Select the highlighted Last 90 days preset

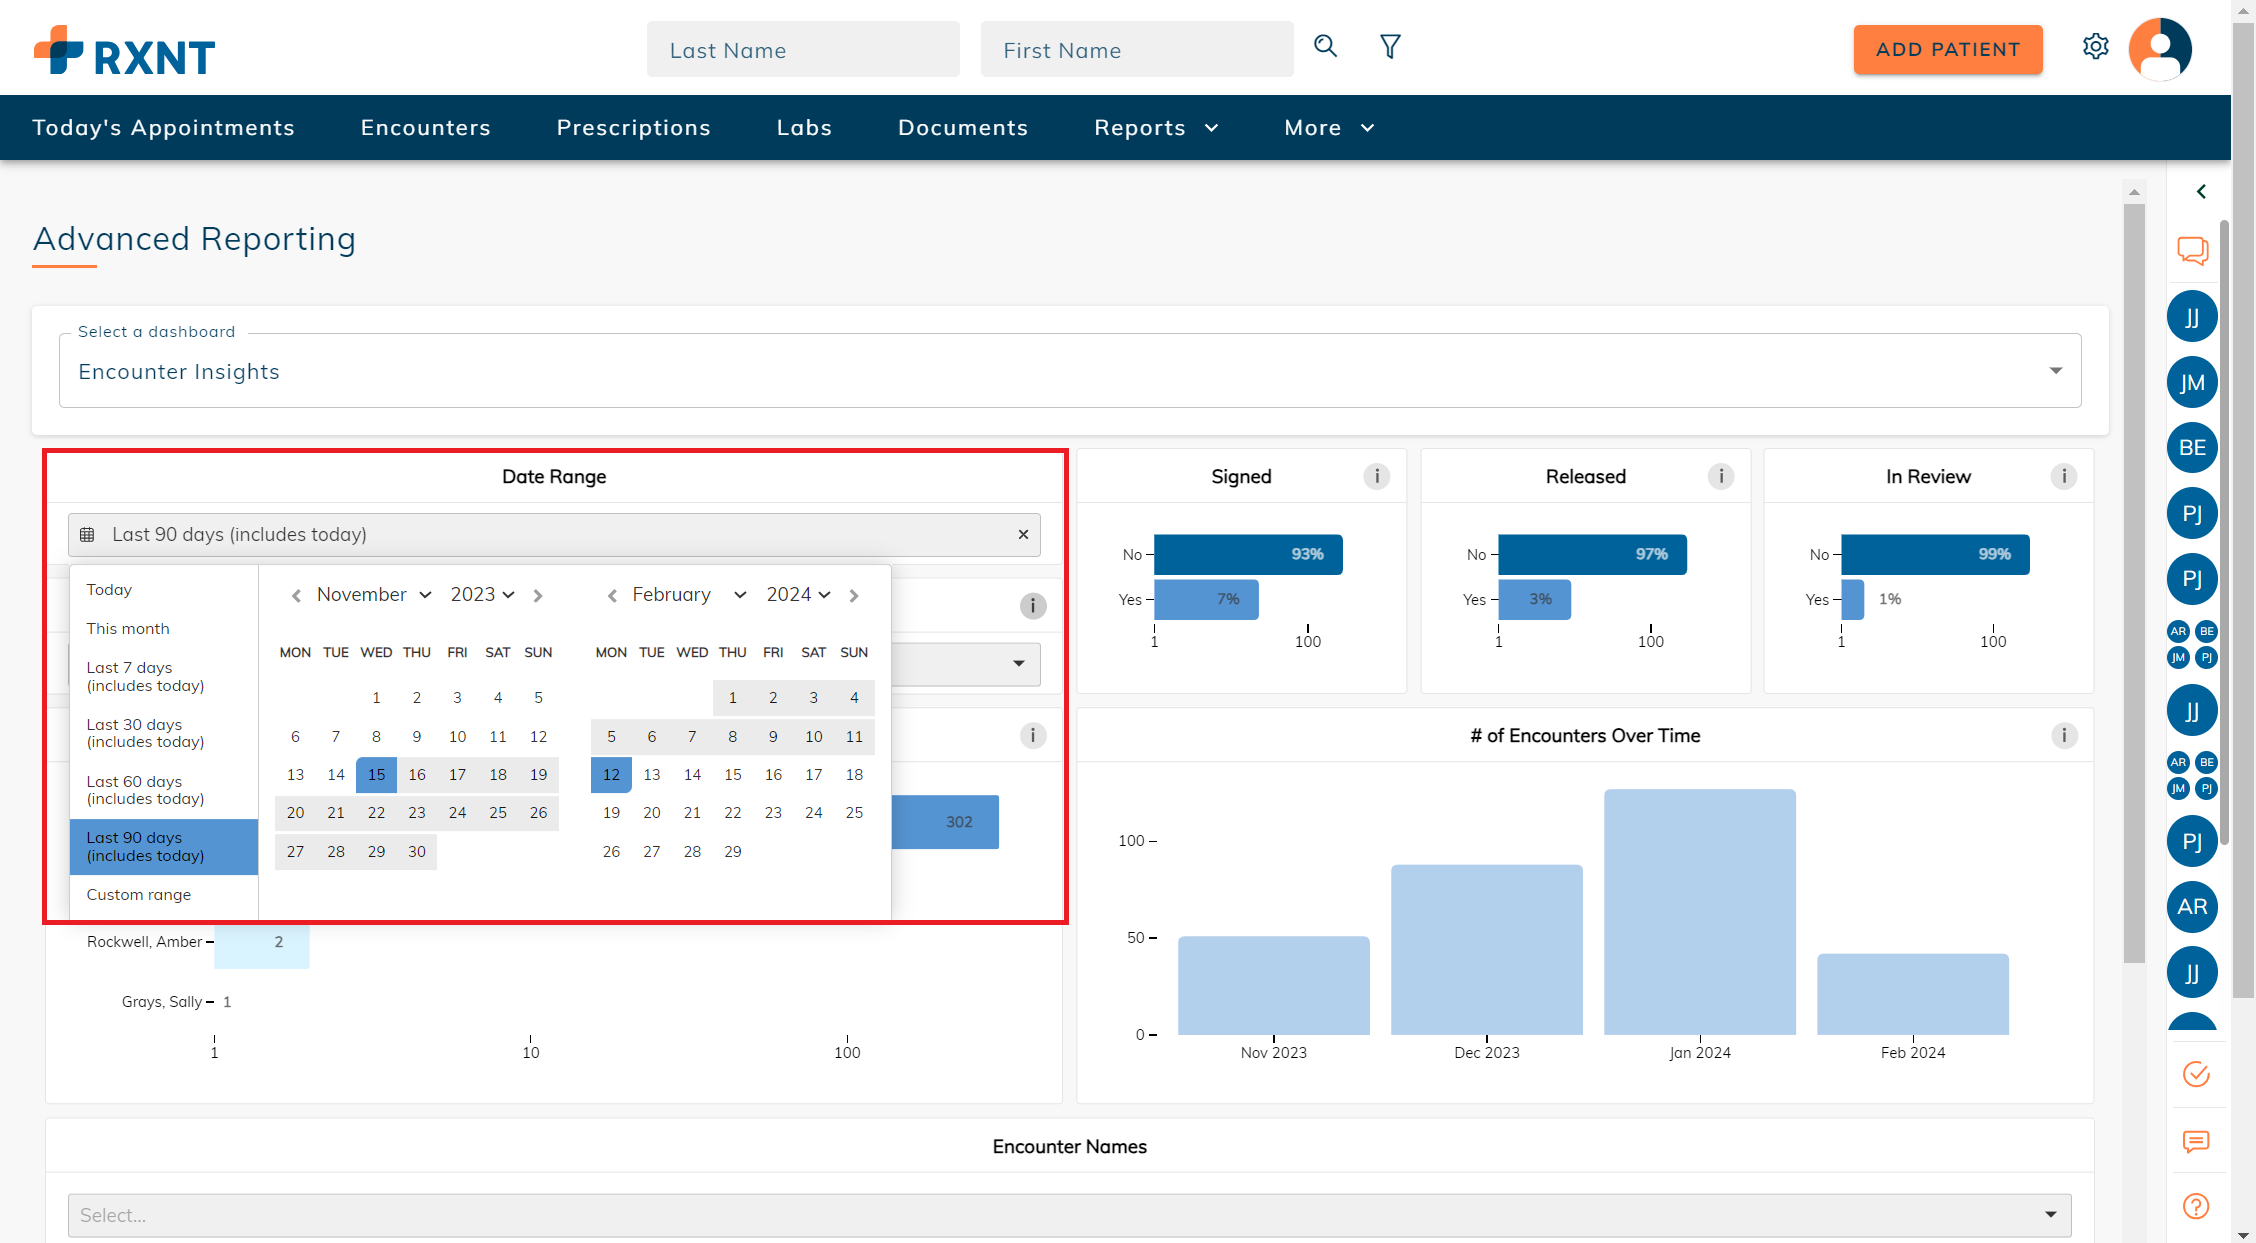click(x=164, y=846)
